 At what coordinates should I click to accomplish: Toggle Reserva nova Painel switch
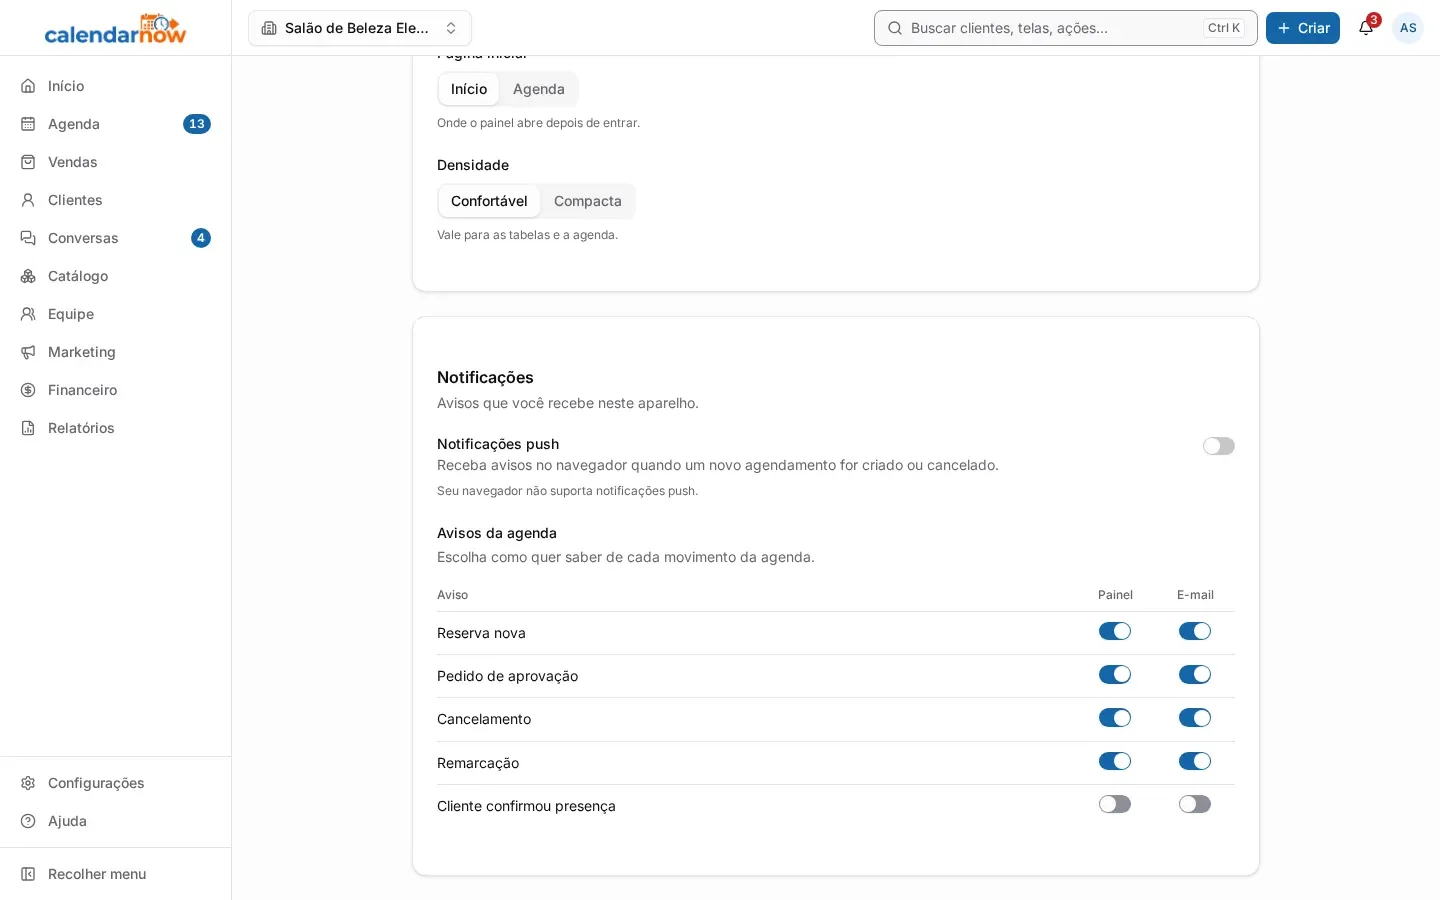pyautogui.click(x=1115, y=631)
